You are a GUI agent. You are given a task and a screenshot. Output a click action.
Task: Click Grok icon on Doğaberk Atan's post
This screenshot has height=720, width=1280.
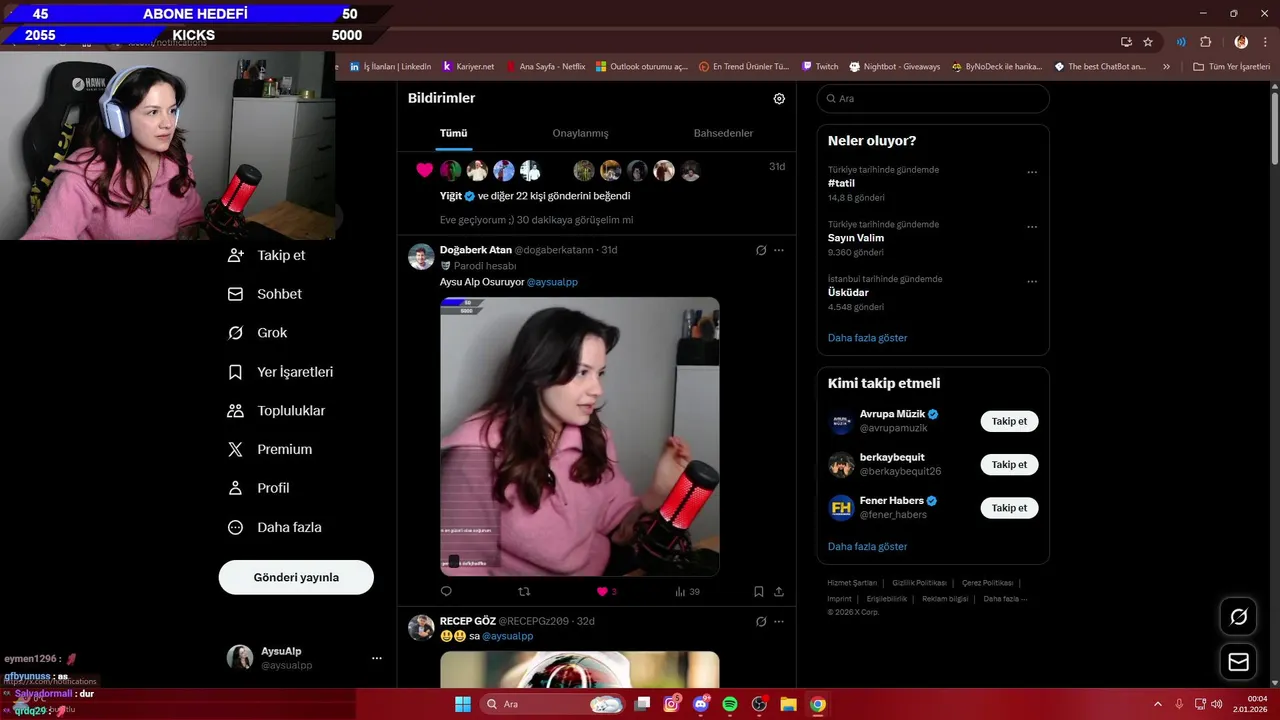[761, 250]
